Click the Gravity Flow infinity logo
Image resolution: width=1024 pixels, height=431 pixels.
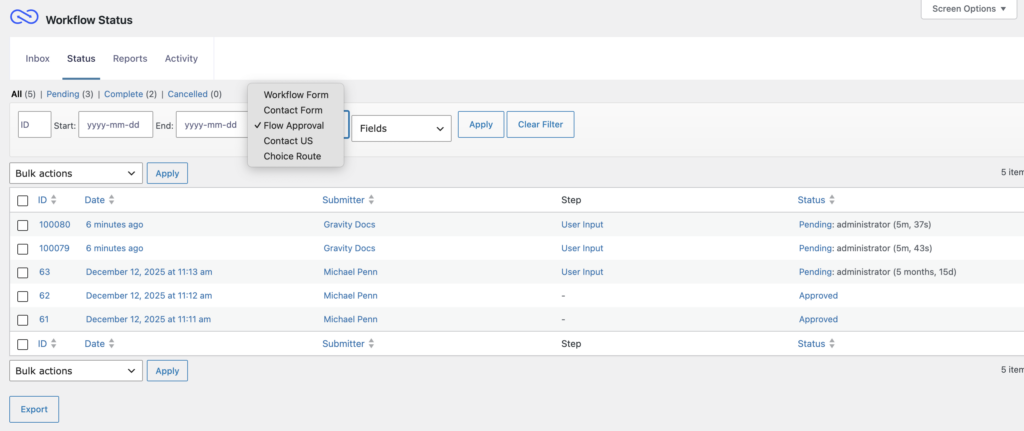[24, 17]
